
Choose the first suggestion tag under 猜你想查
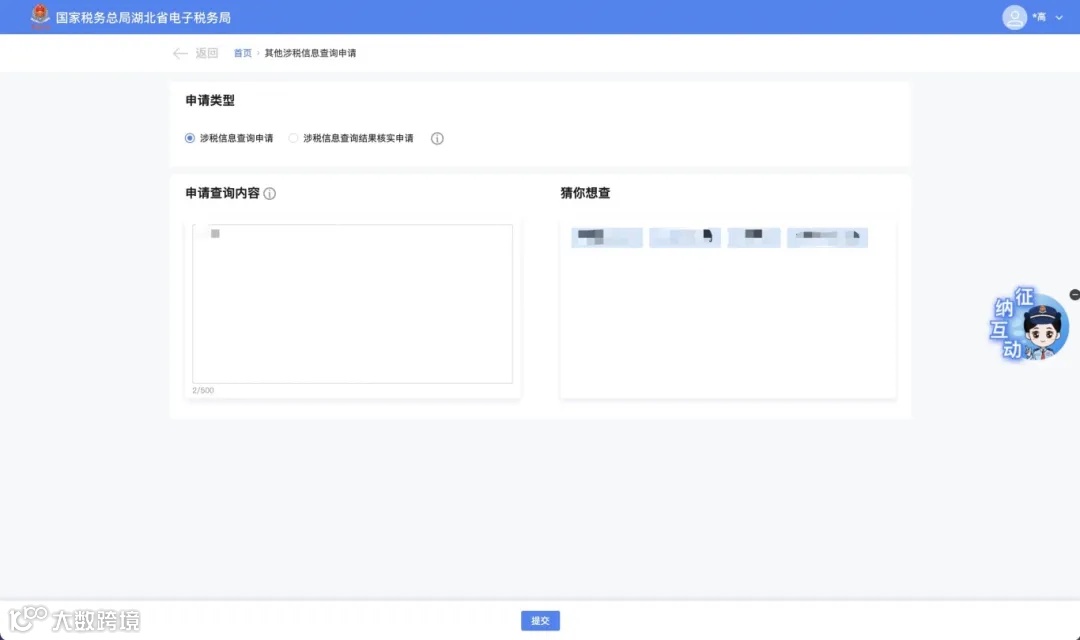click(607, 238)
